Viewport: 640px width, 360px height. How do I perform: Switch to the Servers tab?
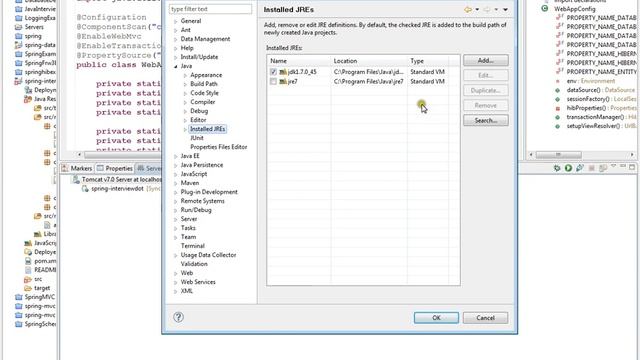click(x=149, y=168)
